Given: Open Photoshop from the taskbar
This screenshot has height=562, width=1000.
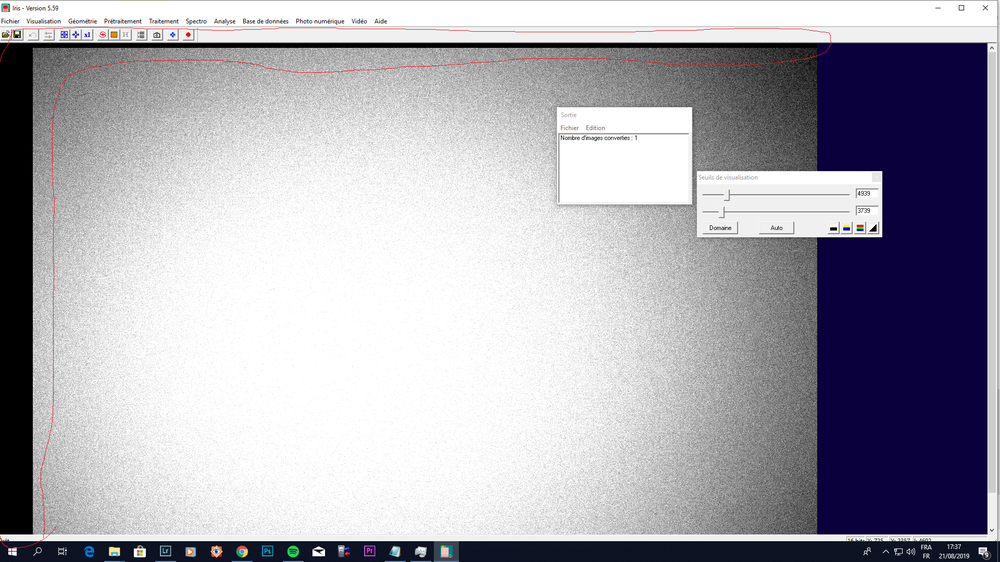Looking at the screenshot, I should (x=267, y=552).
